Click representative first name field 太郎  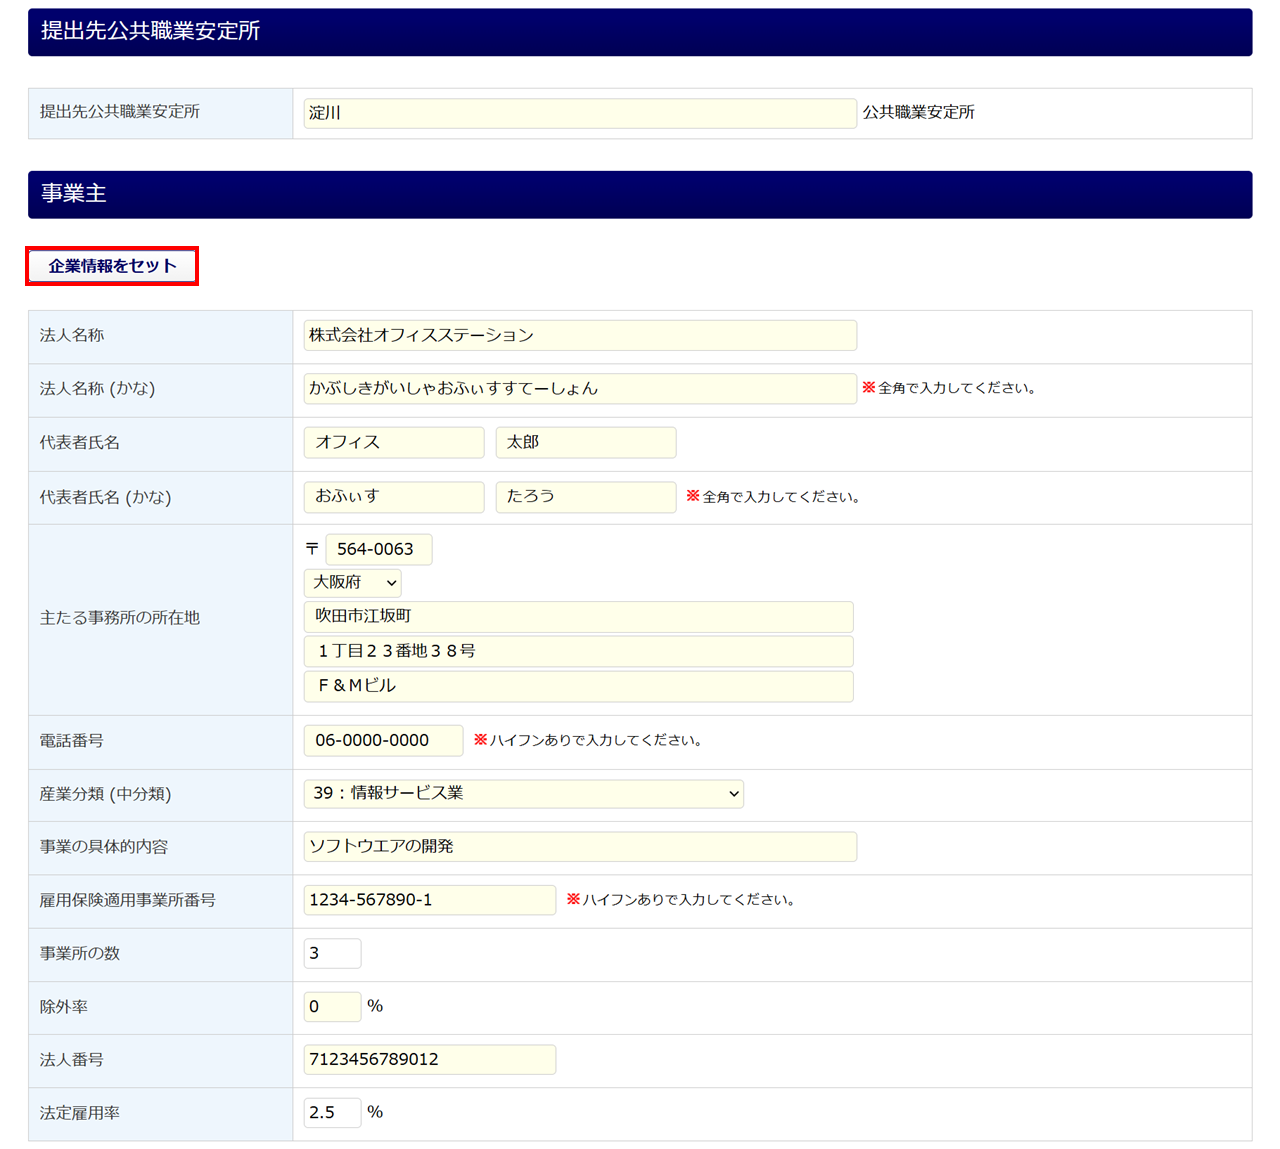pyautogui.click(x=585, y=442)
